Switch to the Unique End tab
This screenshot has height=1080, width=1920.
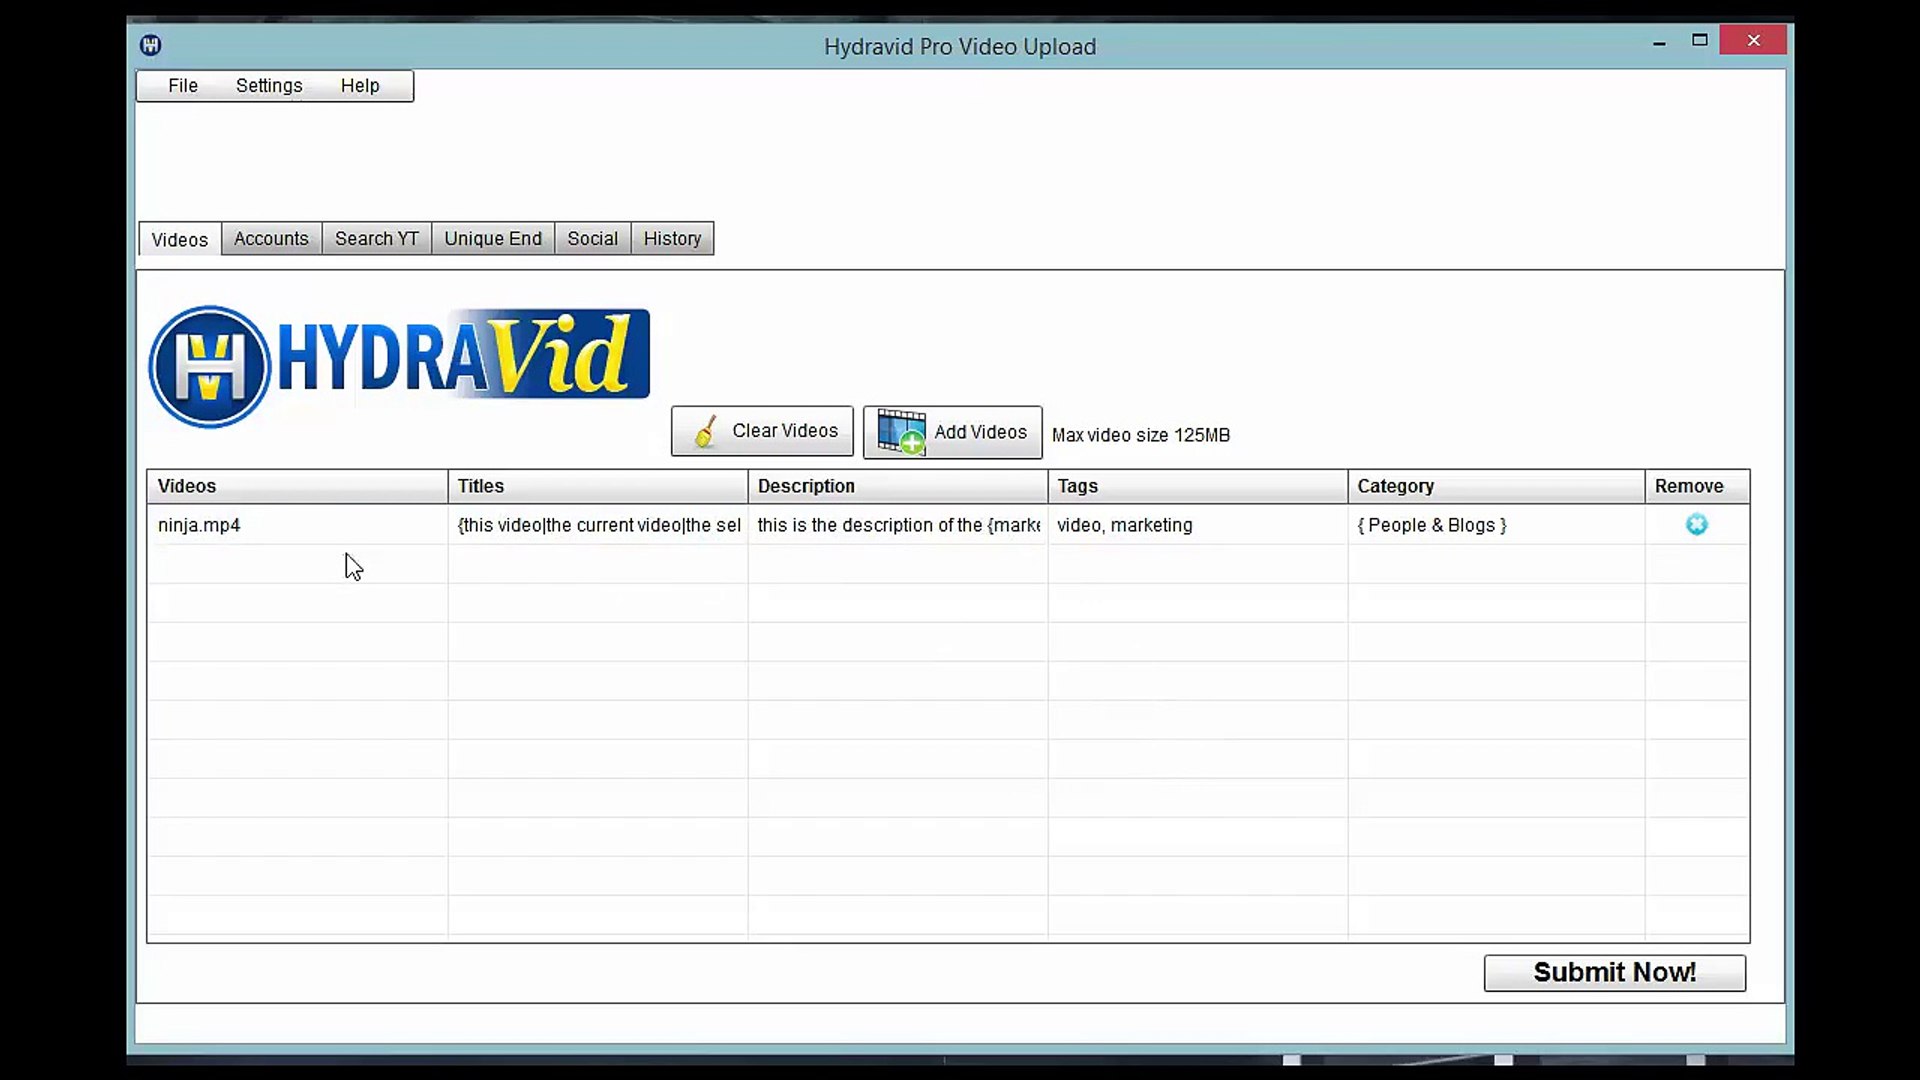tap(492, 238)
